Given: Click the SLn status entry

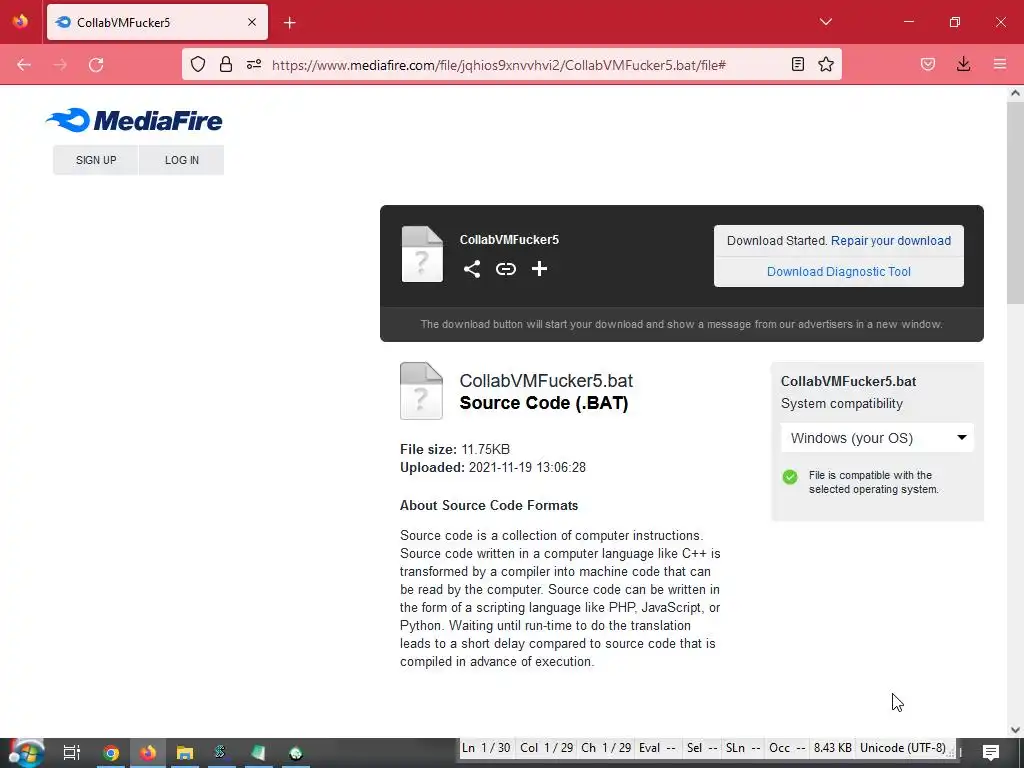Looking at the screenshot, I should [743, 748].
